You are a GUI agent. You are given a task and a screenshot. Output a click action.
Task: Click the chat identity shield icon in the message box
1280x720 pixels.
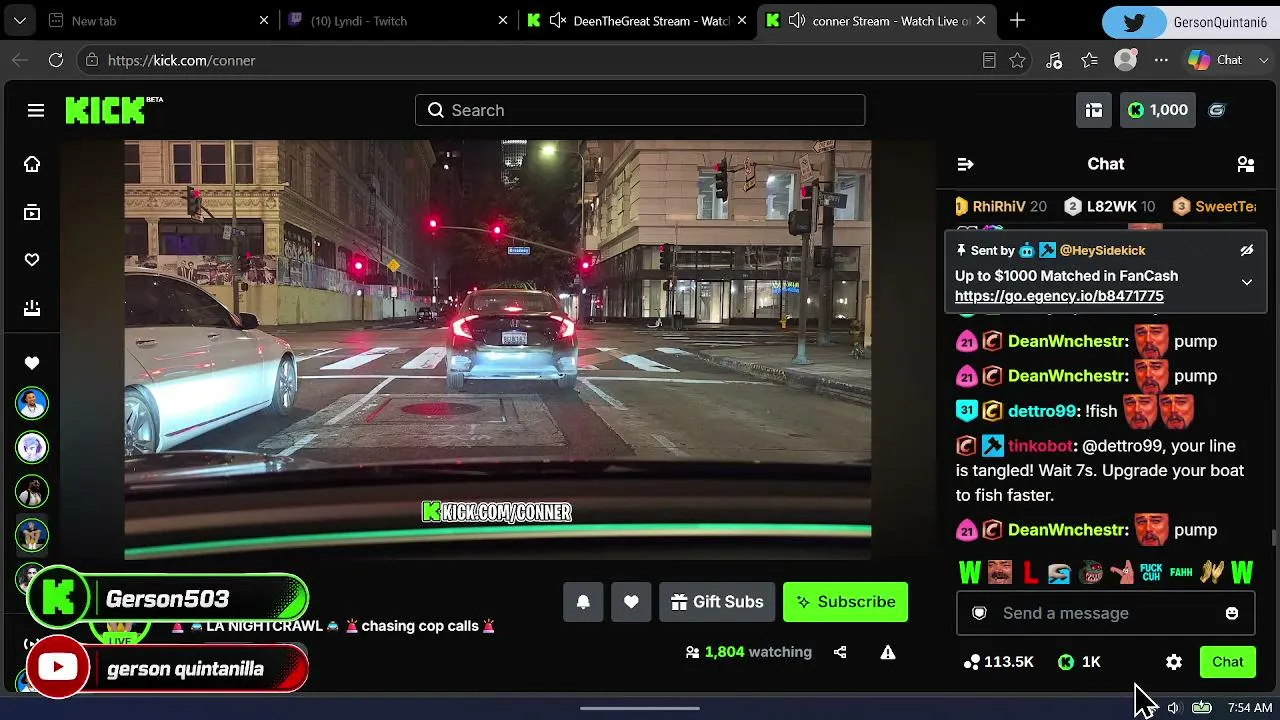pos(980,613)
